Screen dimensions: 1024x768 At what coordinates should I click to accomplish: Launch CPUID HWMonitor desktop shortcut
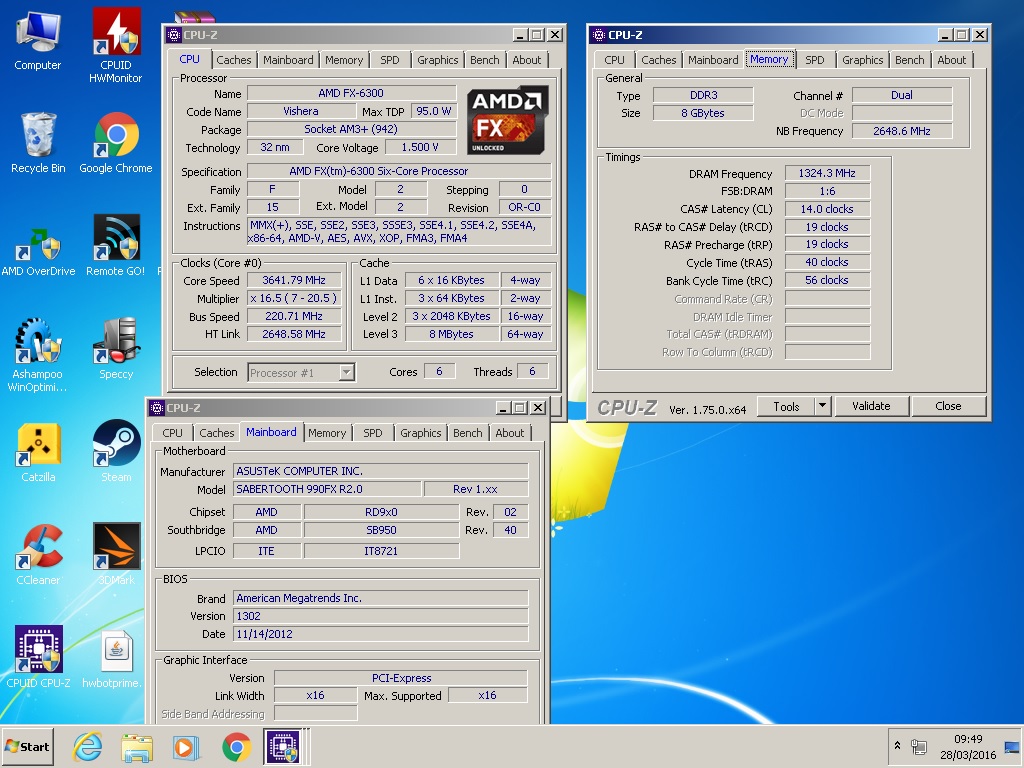pos(116,46)
